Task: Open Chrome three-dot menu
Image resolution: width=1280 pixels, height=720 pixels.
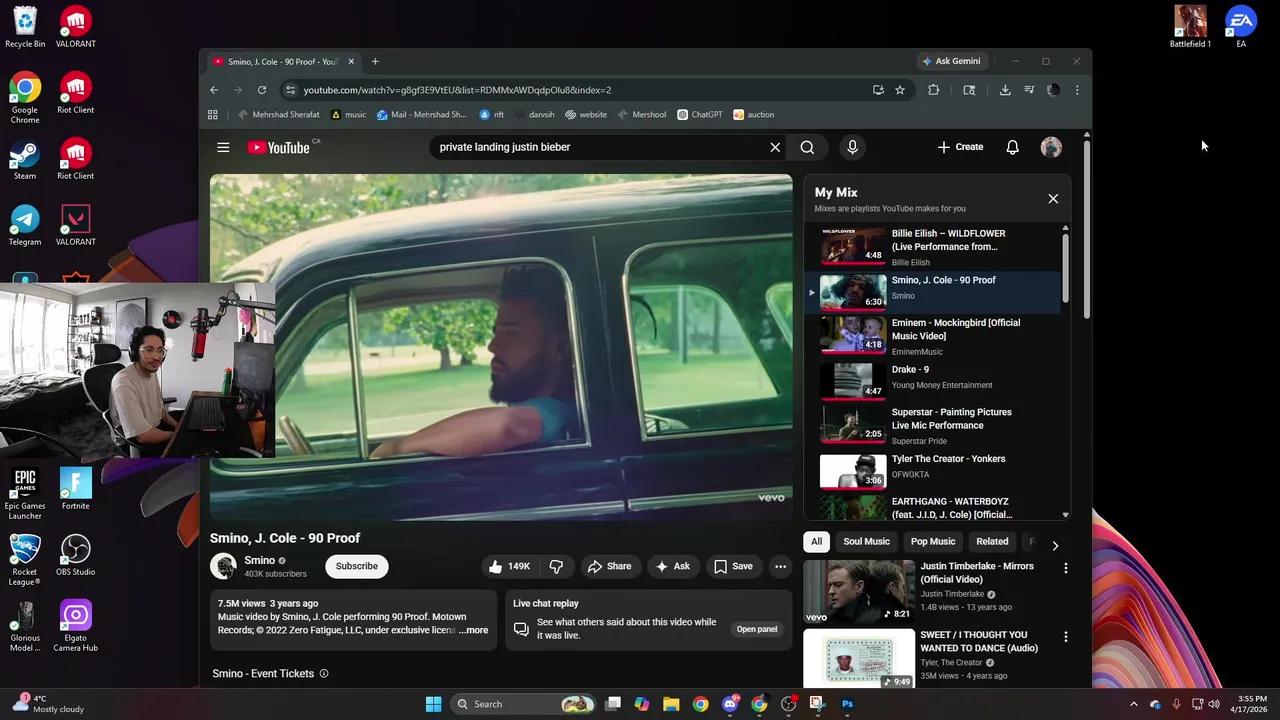Action: pyautogui.click(x=1077, y=90)
